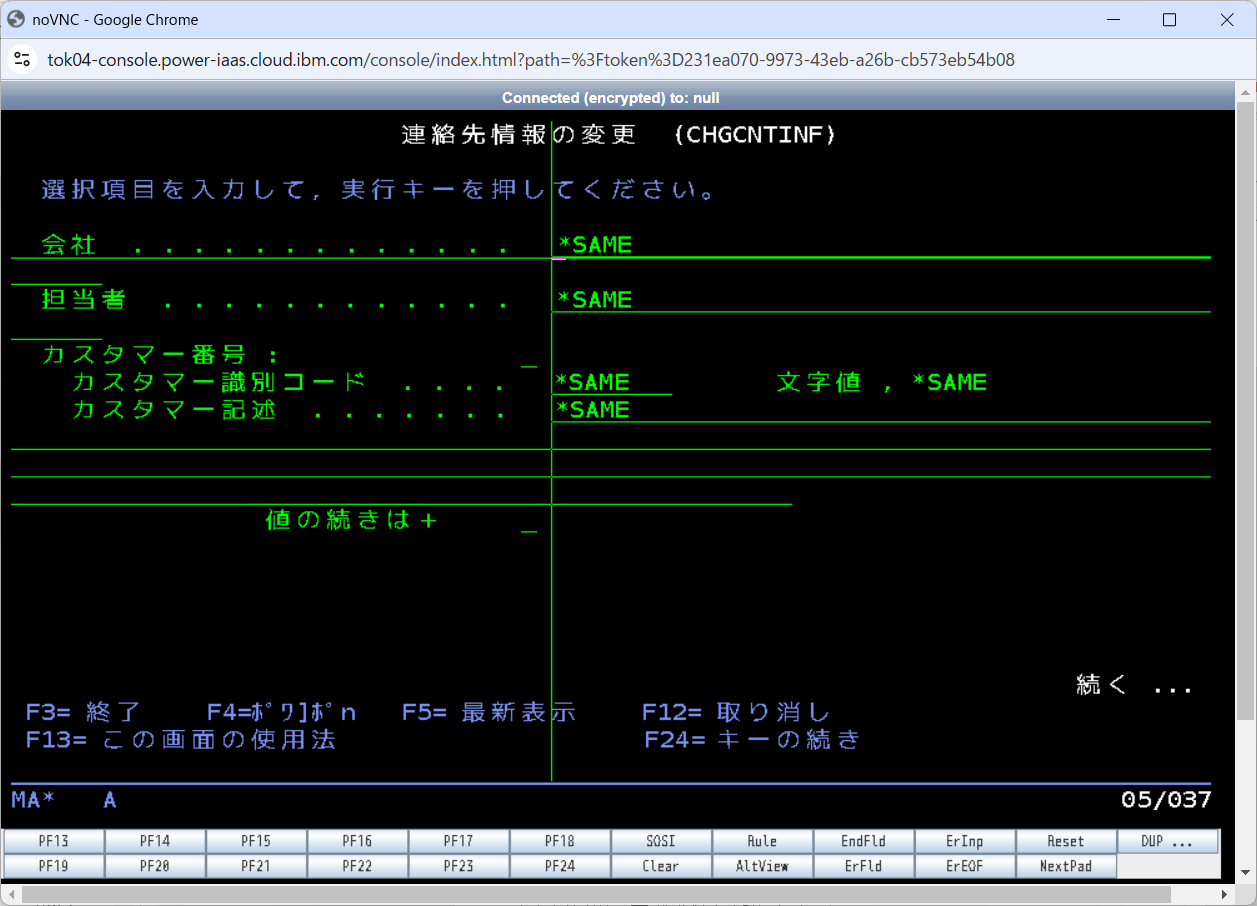Click the PF16 function key button
1257x906 pixels.
coord(357,841)
